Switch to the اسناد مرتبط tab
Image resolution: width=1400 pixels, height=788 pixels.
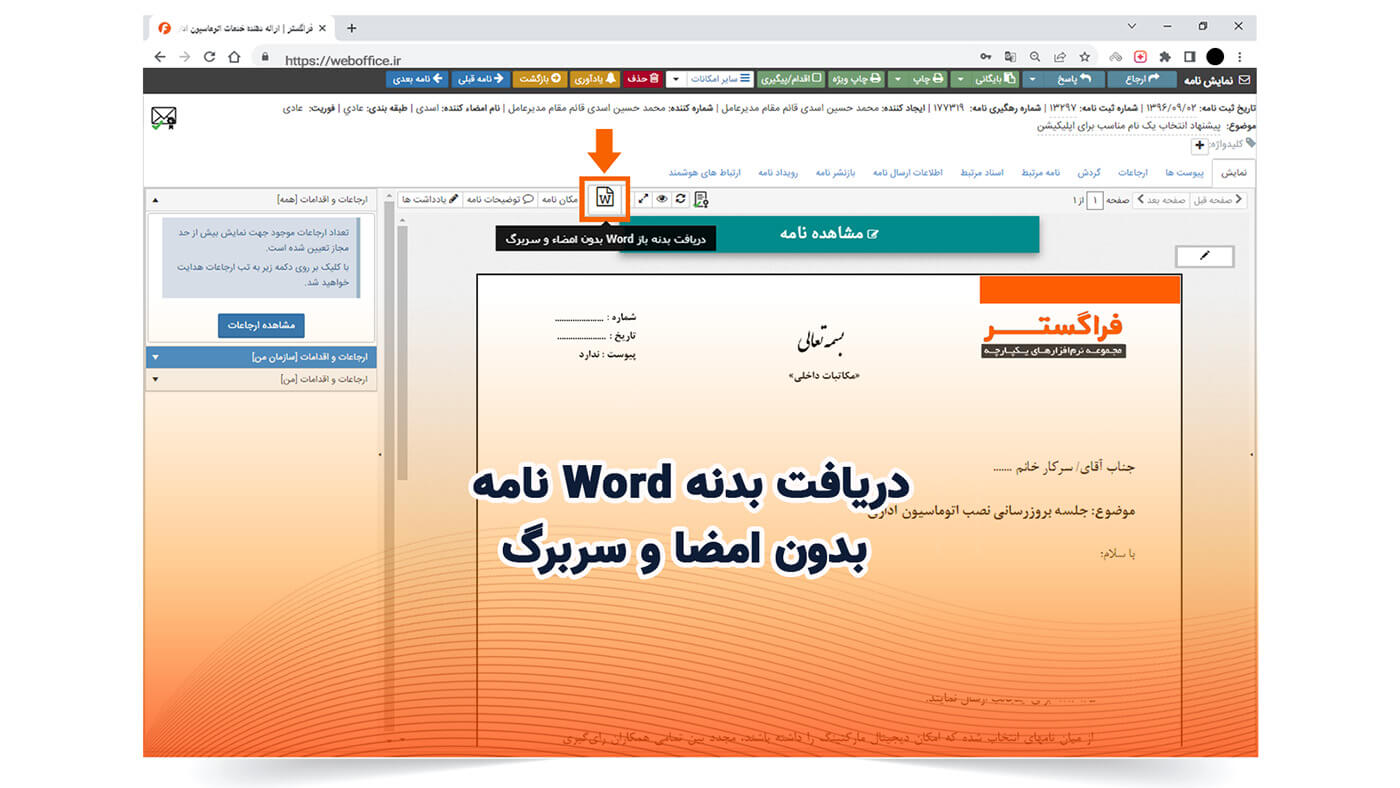click(x=982, y=173)
